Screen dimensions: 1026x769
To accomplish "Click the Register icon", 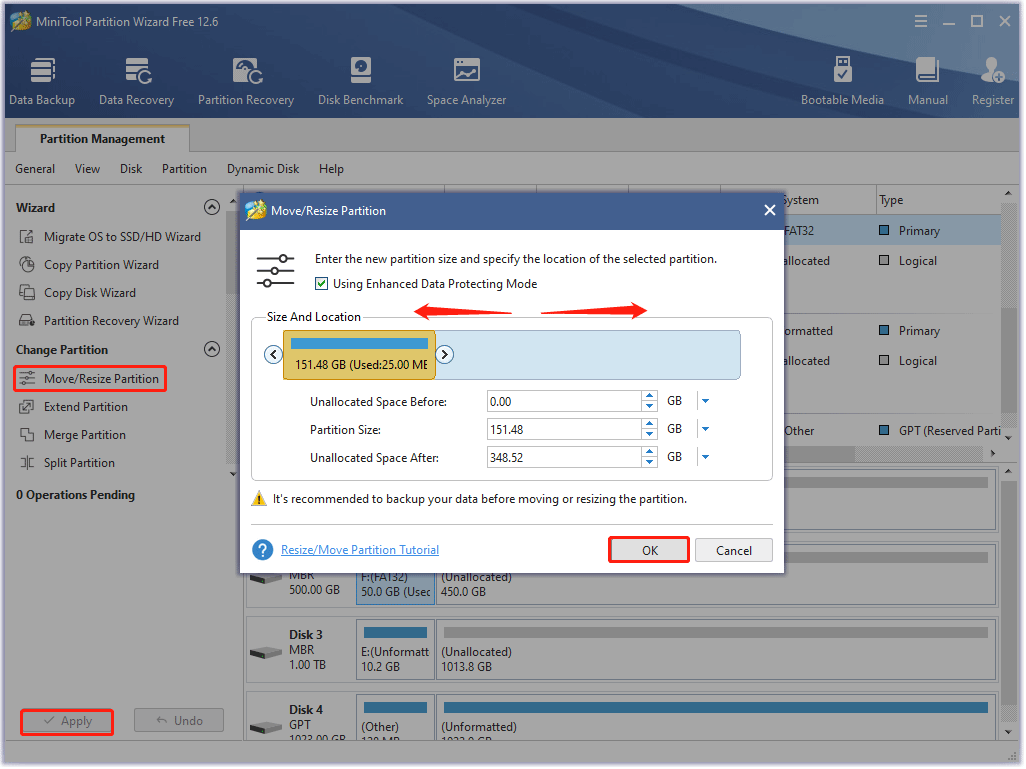I will coord(993,71).
